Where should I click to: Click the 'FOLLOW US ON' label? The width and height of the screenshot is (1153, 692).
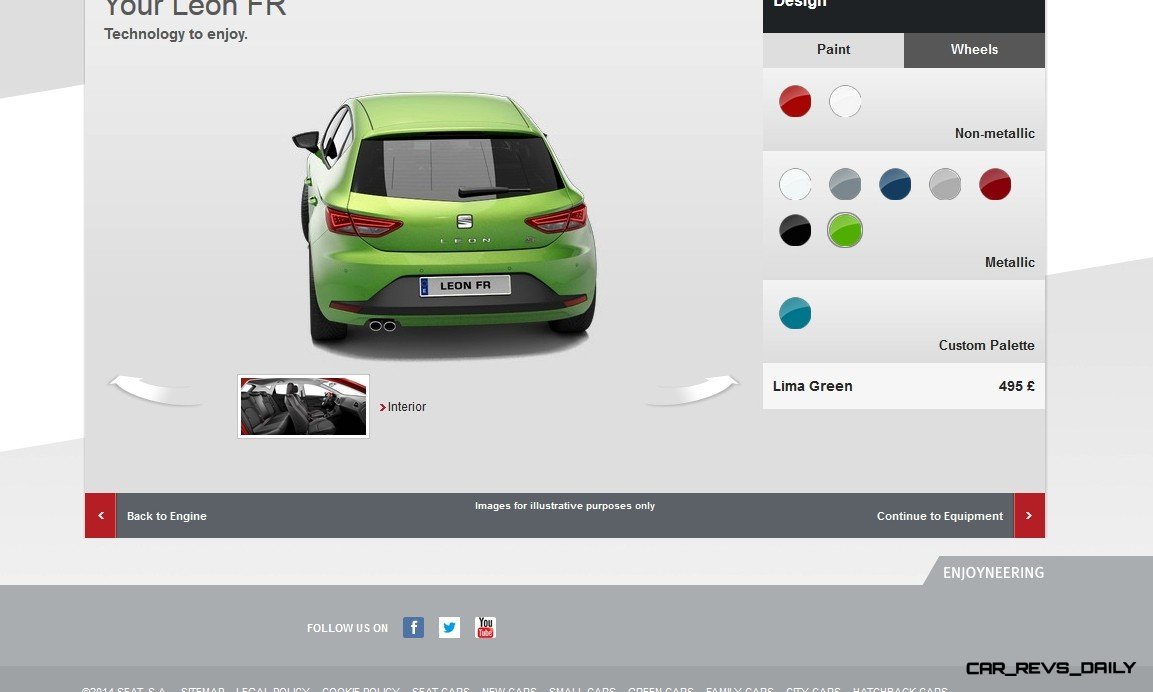[347, 628]
